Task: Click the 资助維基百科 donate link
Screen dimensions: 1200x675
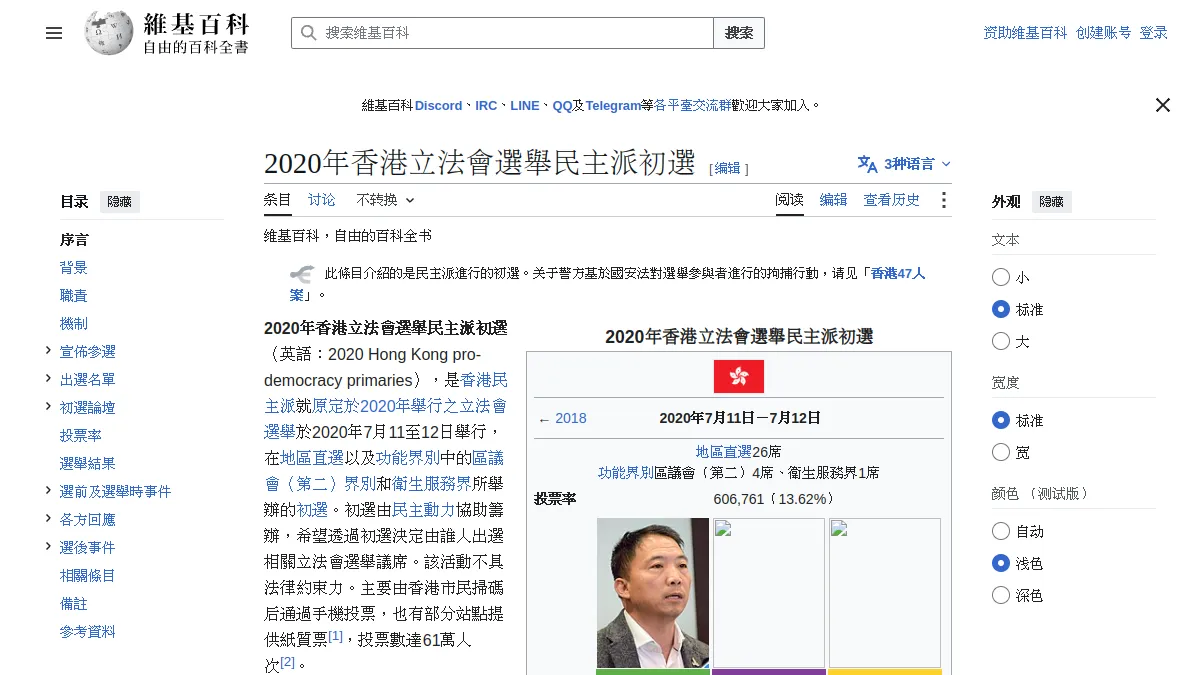Action: point(1025,33)
